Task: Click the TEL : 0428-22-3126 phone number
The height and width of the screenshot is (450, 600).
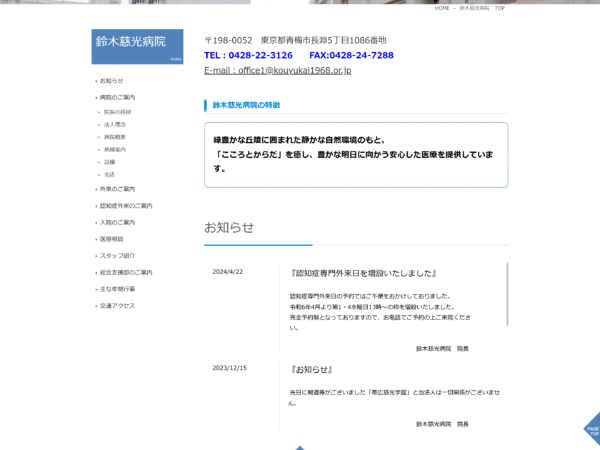Action: coord(248,55)
